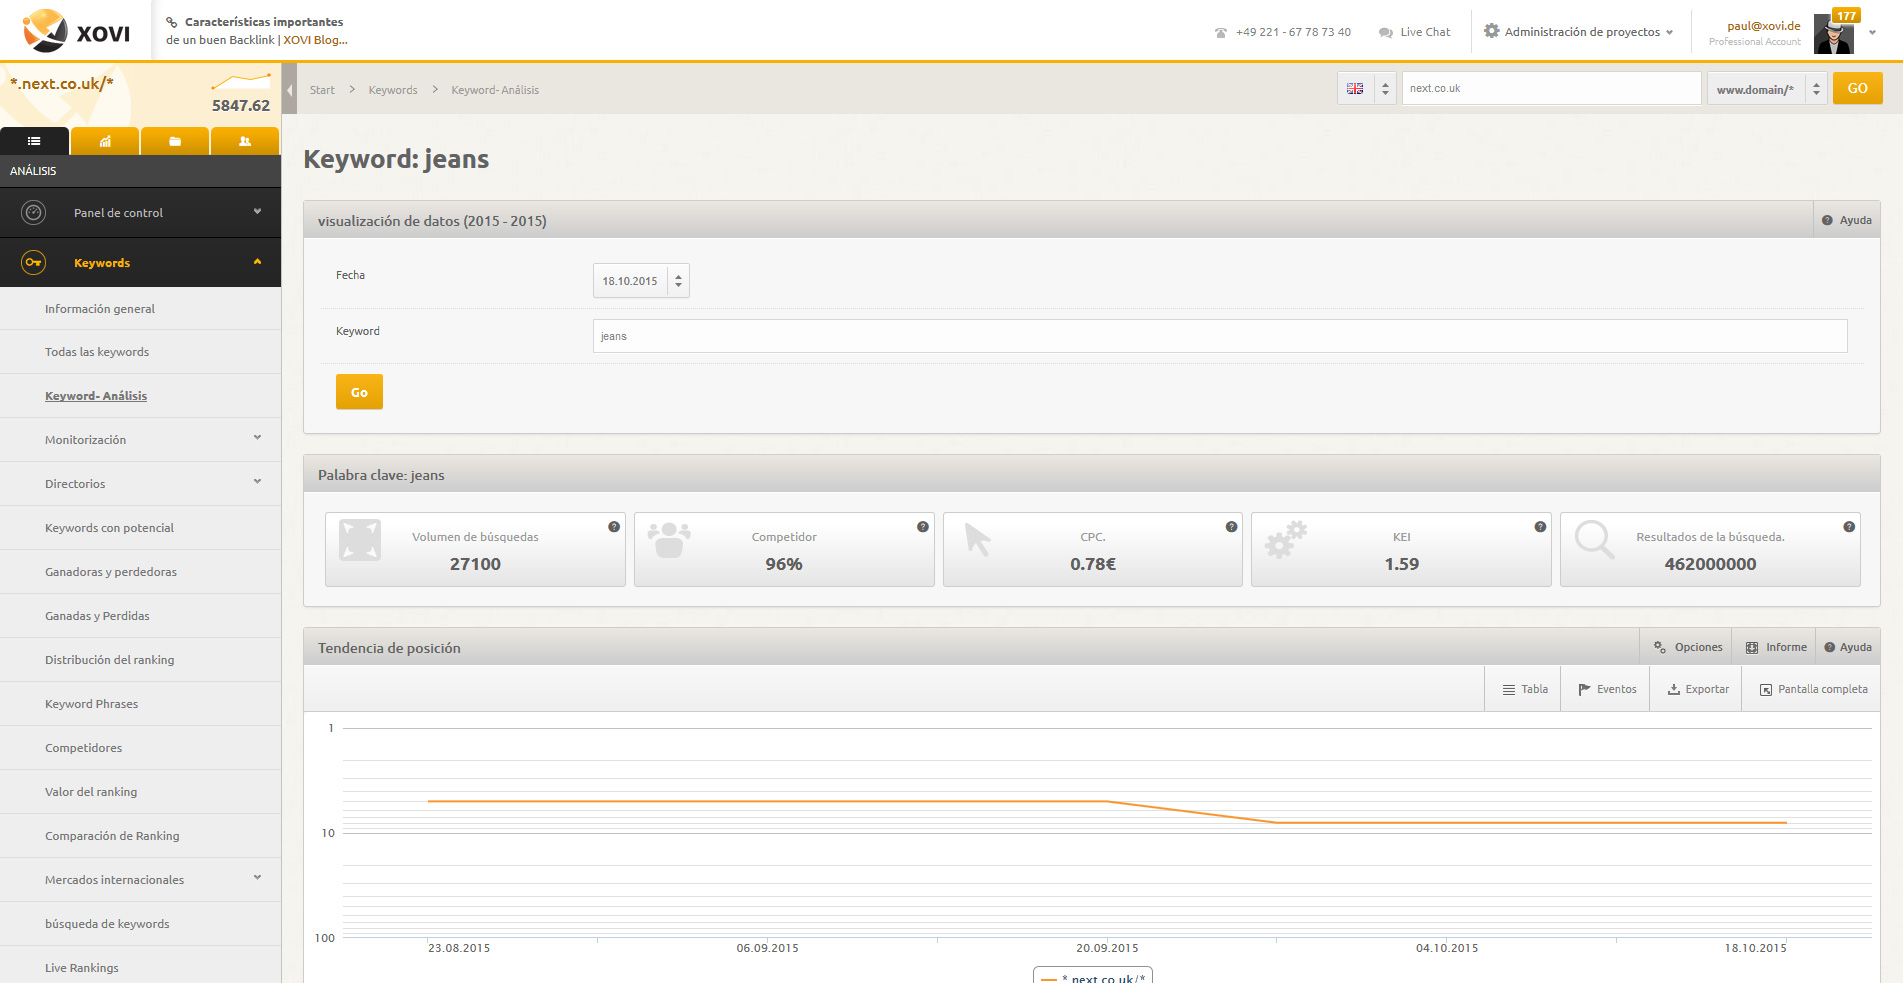This screenshot has width=1903, height=983.
Task: Click the KEI gears icon
Action: click(1286, 540)
